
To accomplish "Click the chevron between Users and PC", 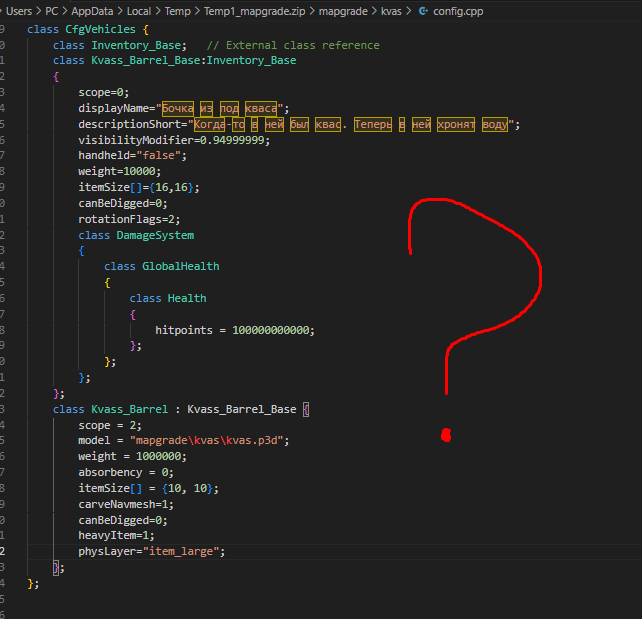I will 38,11.
